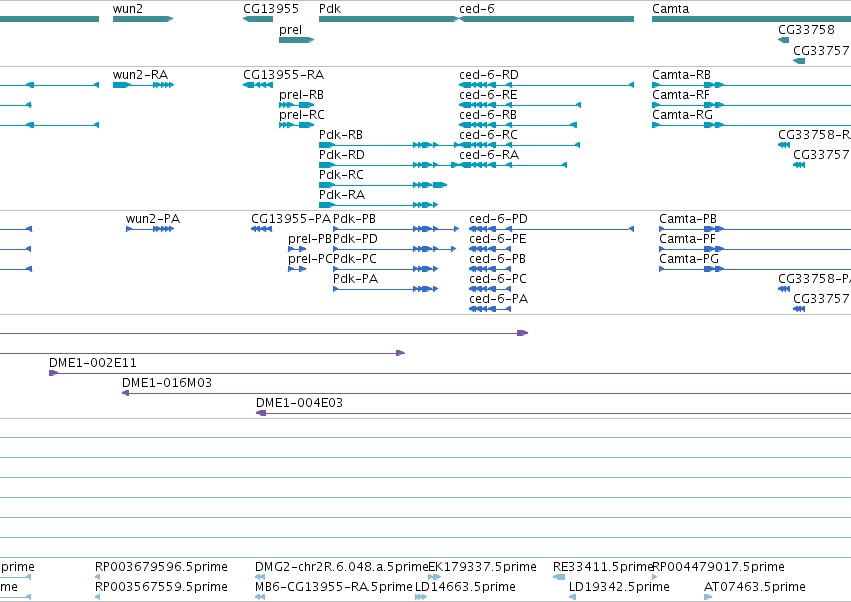Open protein Camta-PF
Screen dimensions: 851x602
click(x=687, y=239)
